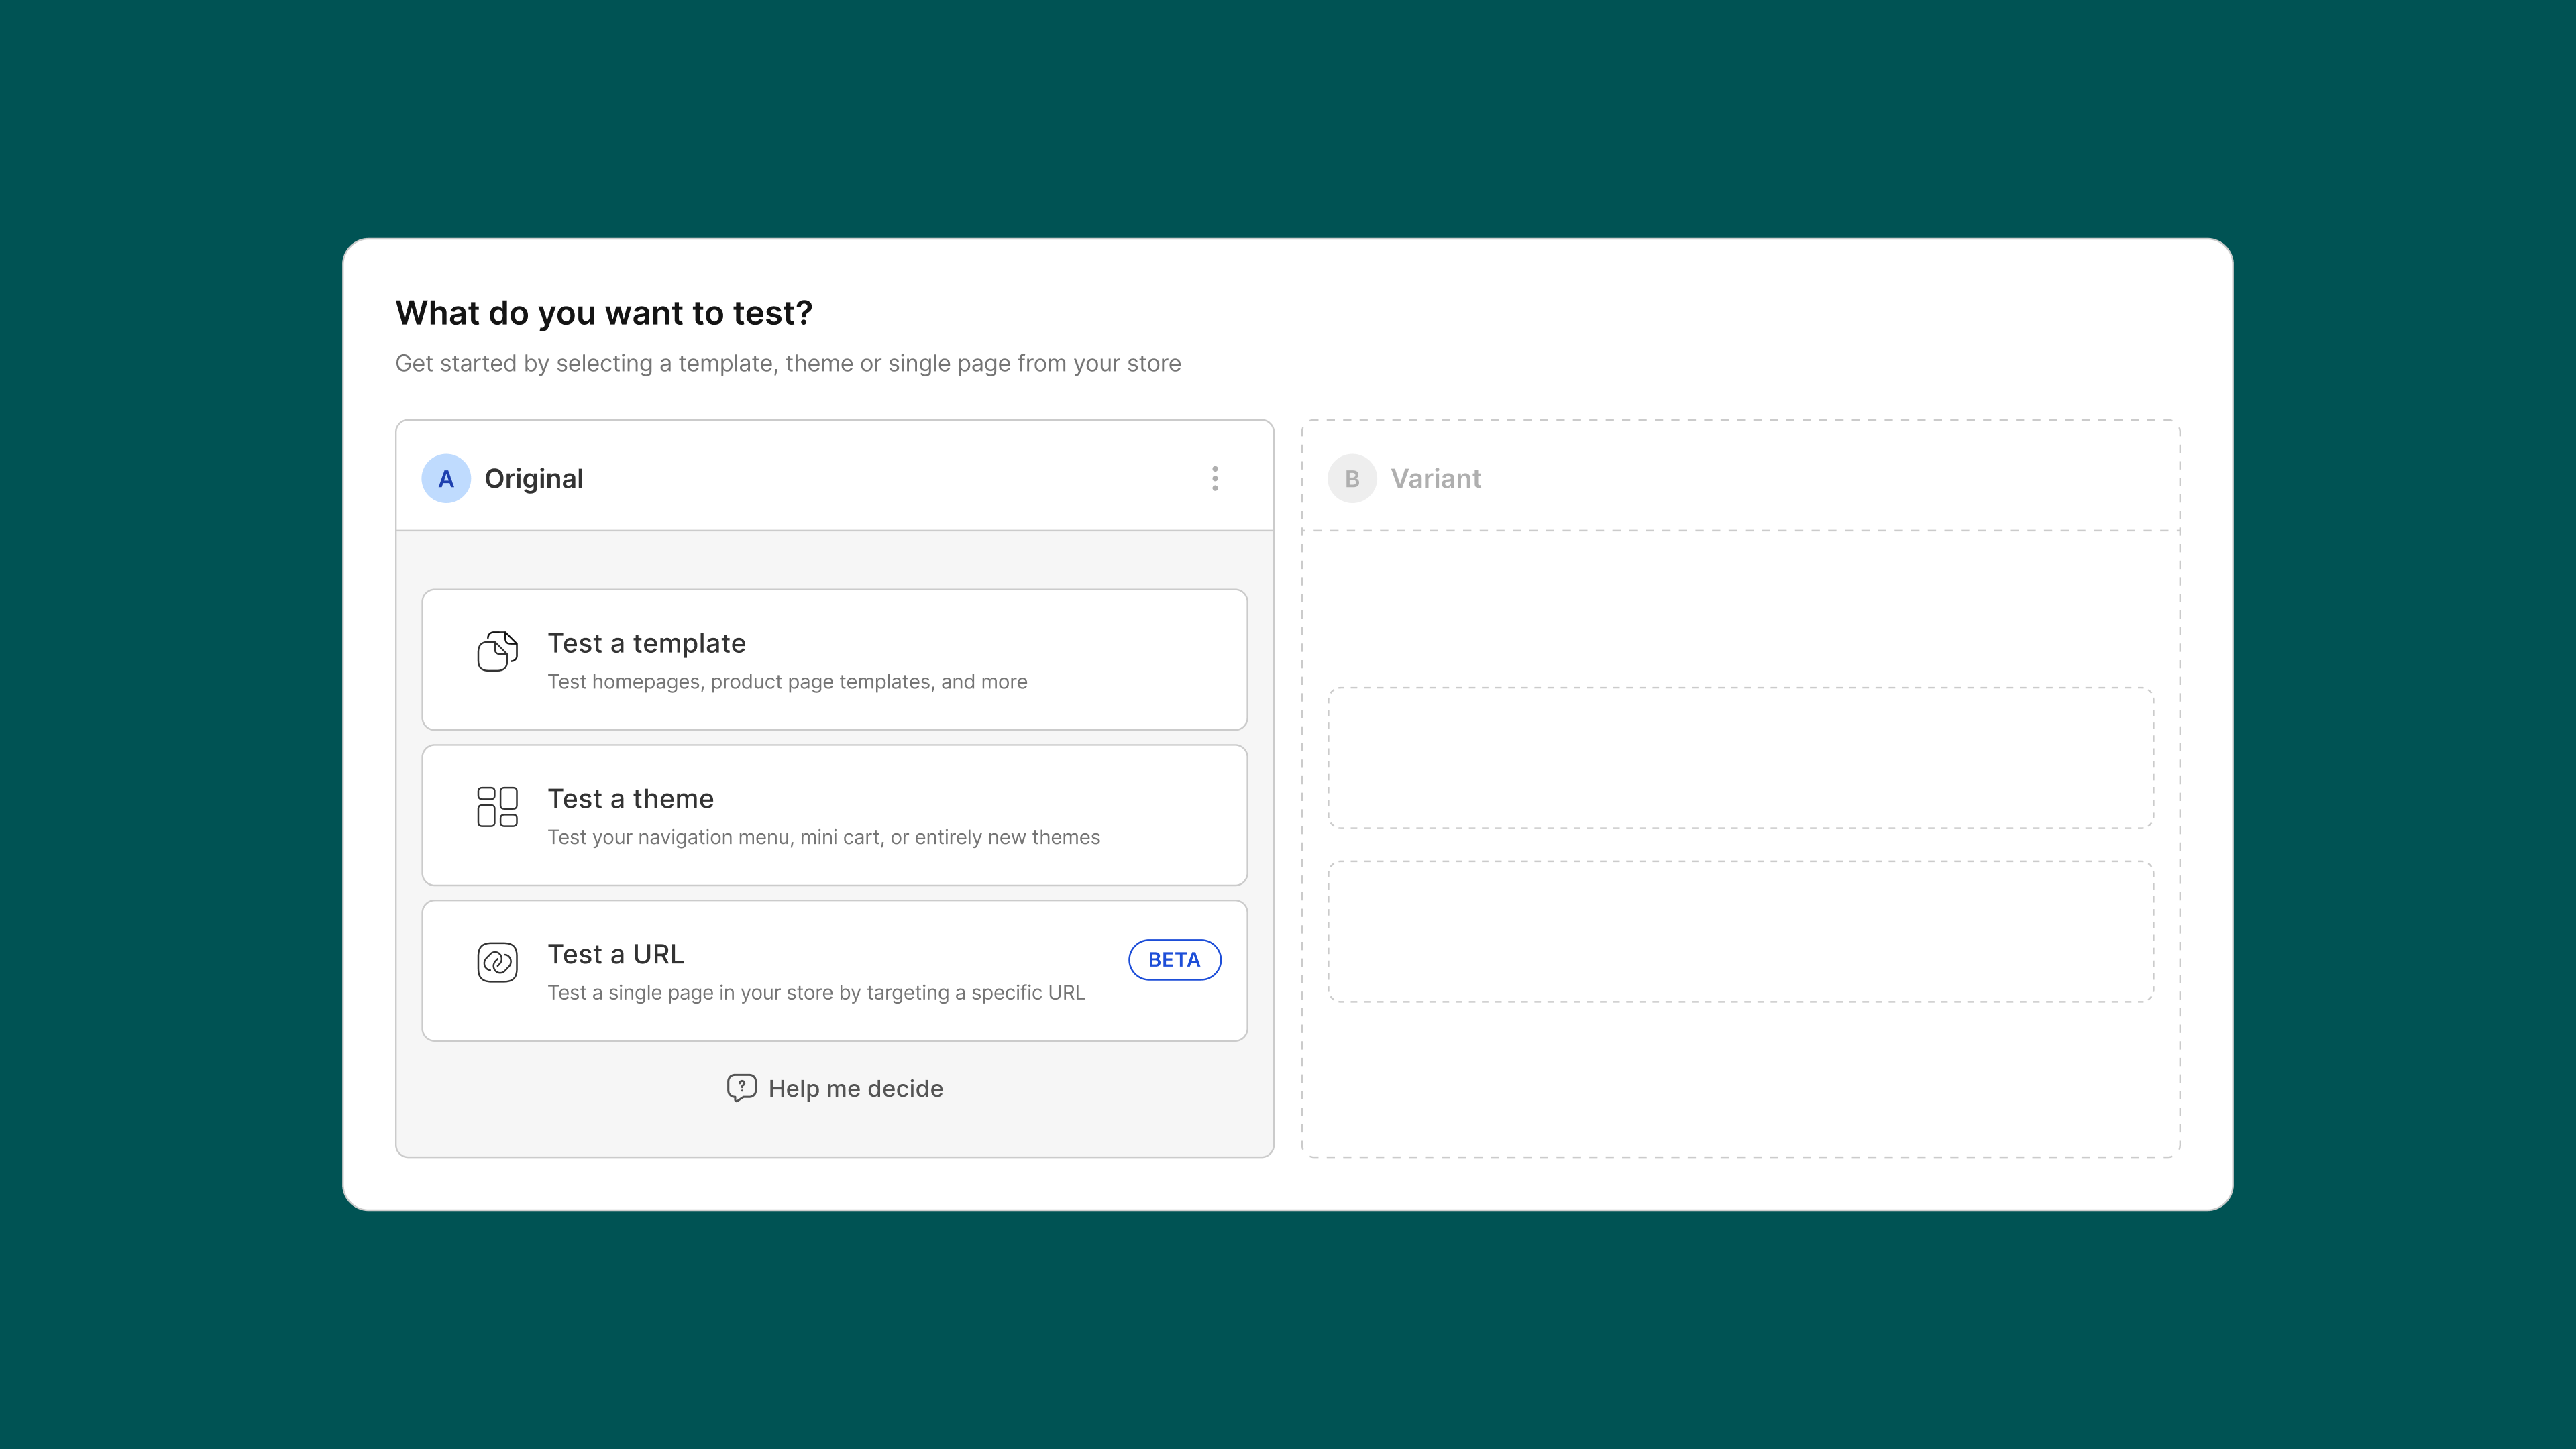Click the theme grid layout icon
The height and width of the screenshot is (1449, 2576).
pyautogui.click(x=497, y=806)
